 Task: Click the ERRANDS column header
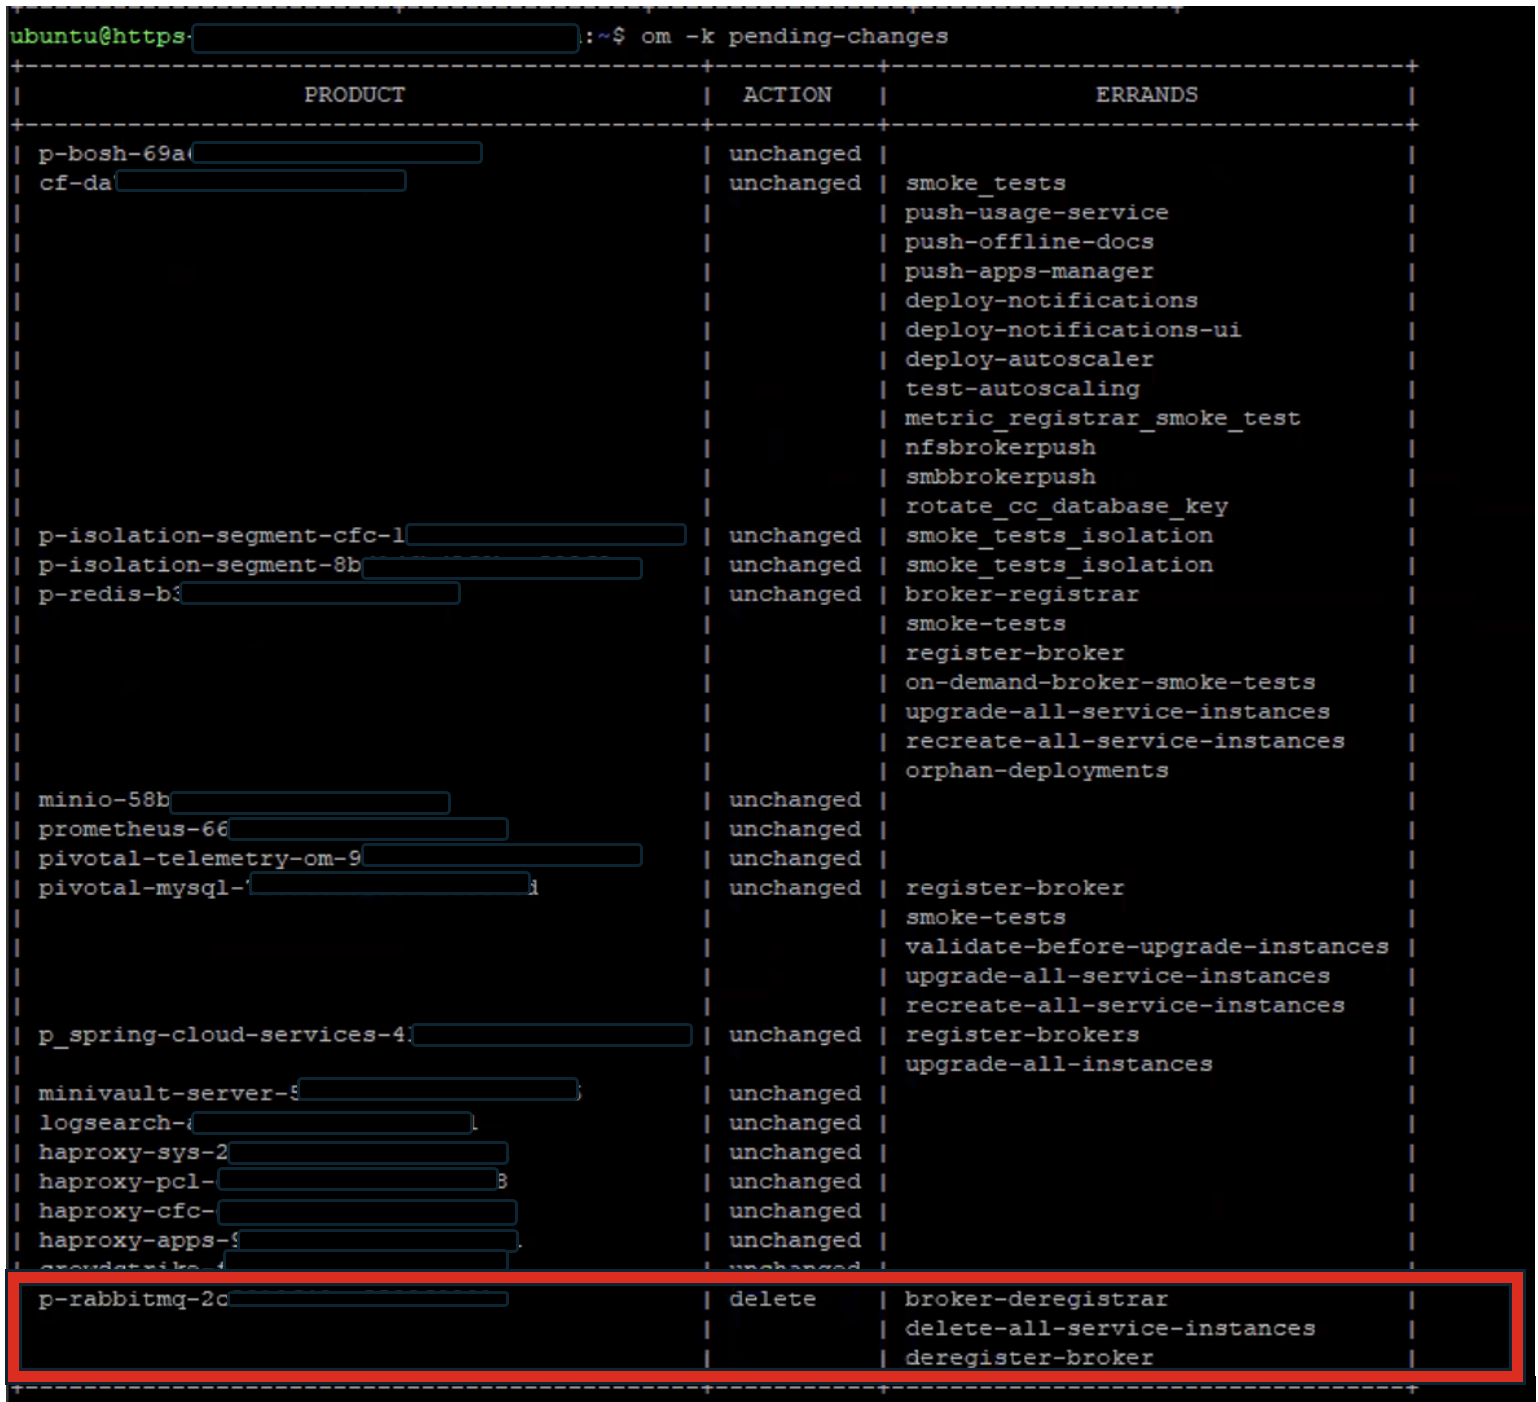tap(1145, 95)
